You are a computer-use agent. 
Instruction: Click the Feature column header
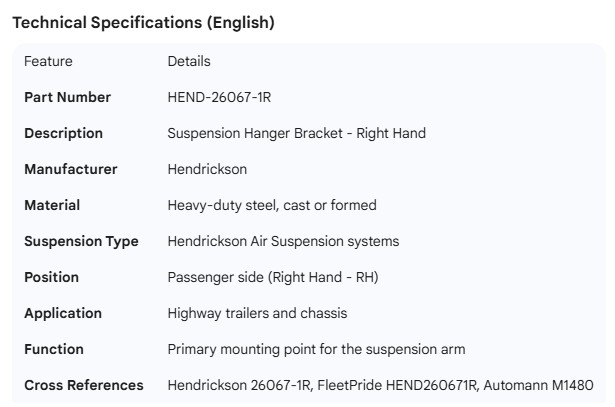(48, 62)
